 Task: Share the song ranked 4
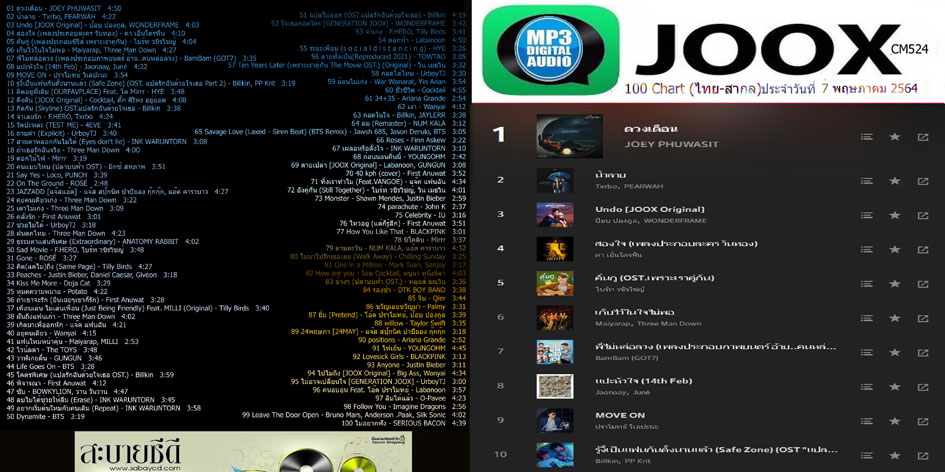[x=923, y=249]
